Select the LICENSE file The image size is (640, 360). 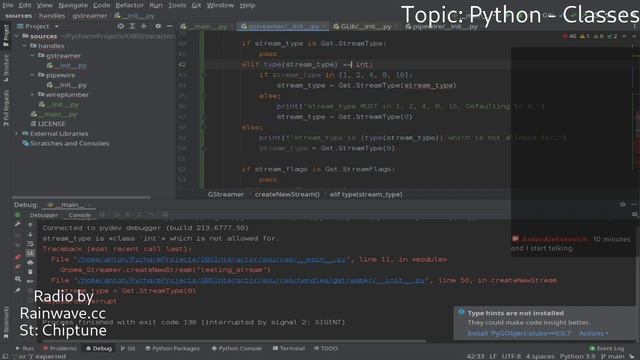[x=48, y=124]
